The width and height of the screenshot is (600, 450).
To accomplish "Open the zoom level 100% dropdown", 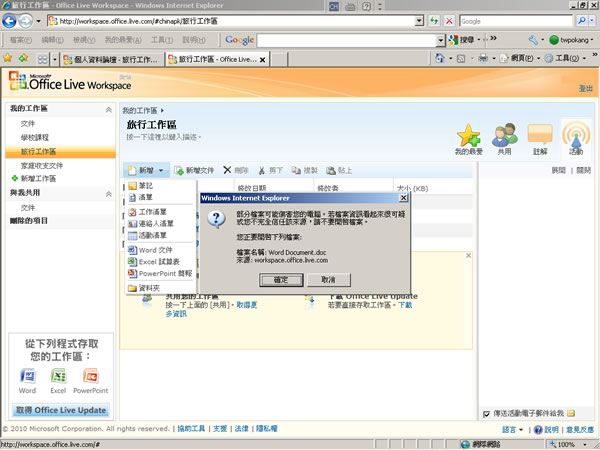I will point(585,445).
